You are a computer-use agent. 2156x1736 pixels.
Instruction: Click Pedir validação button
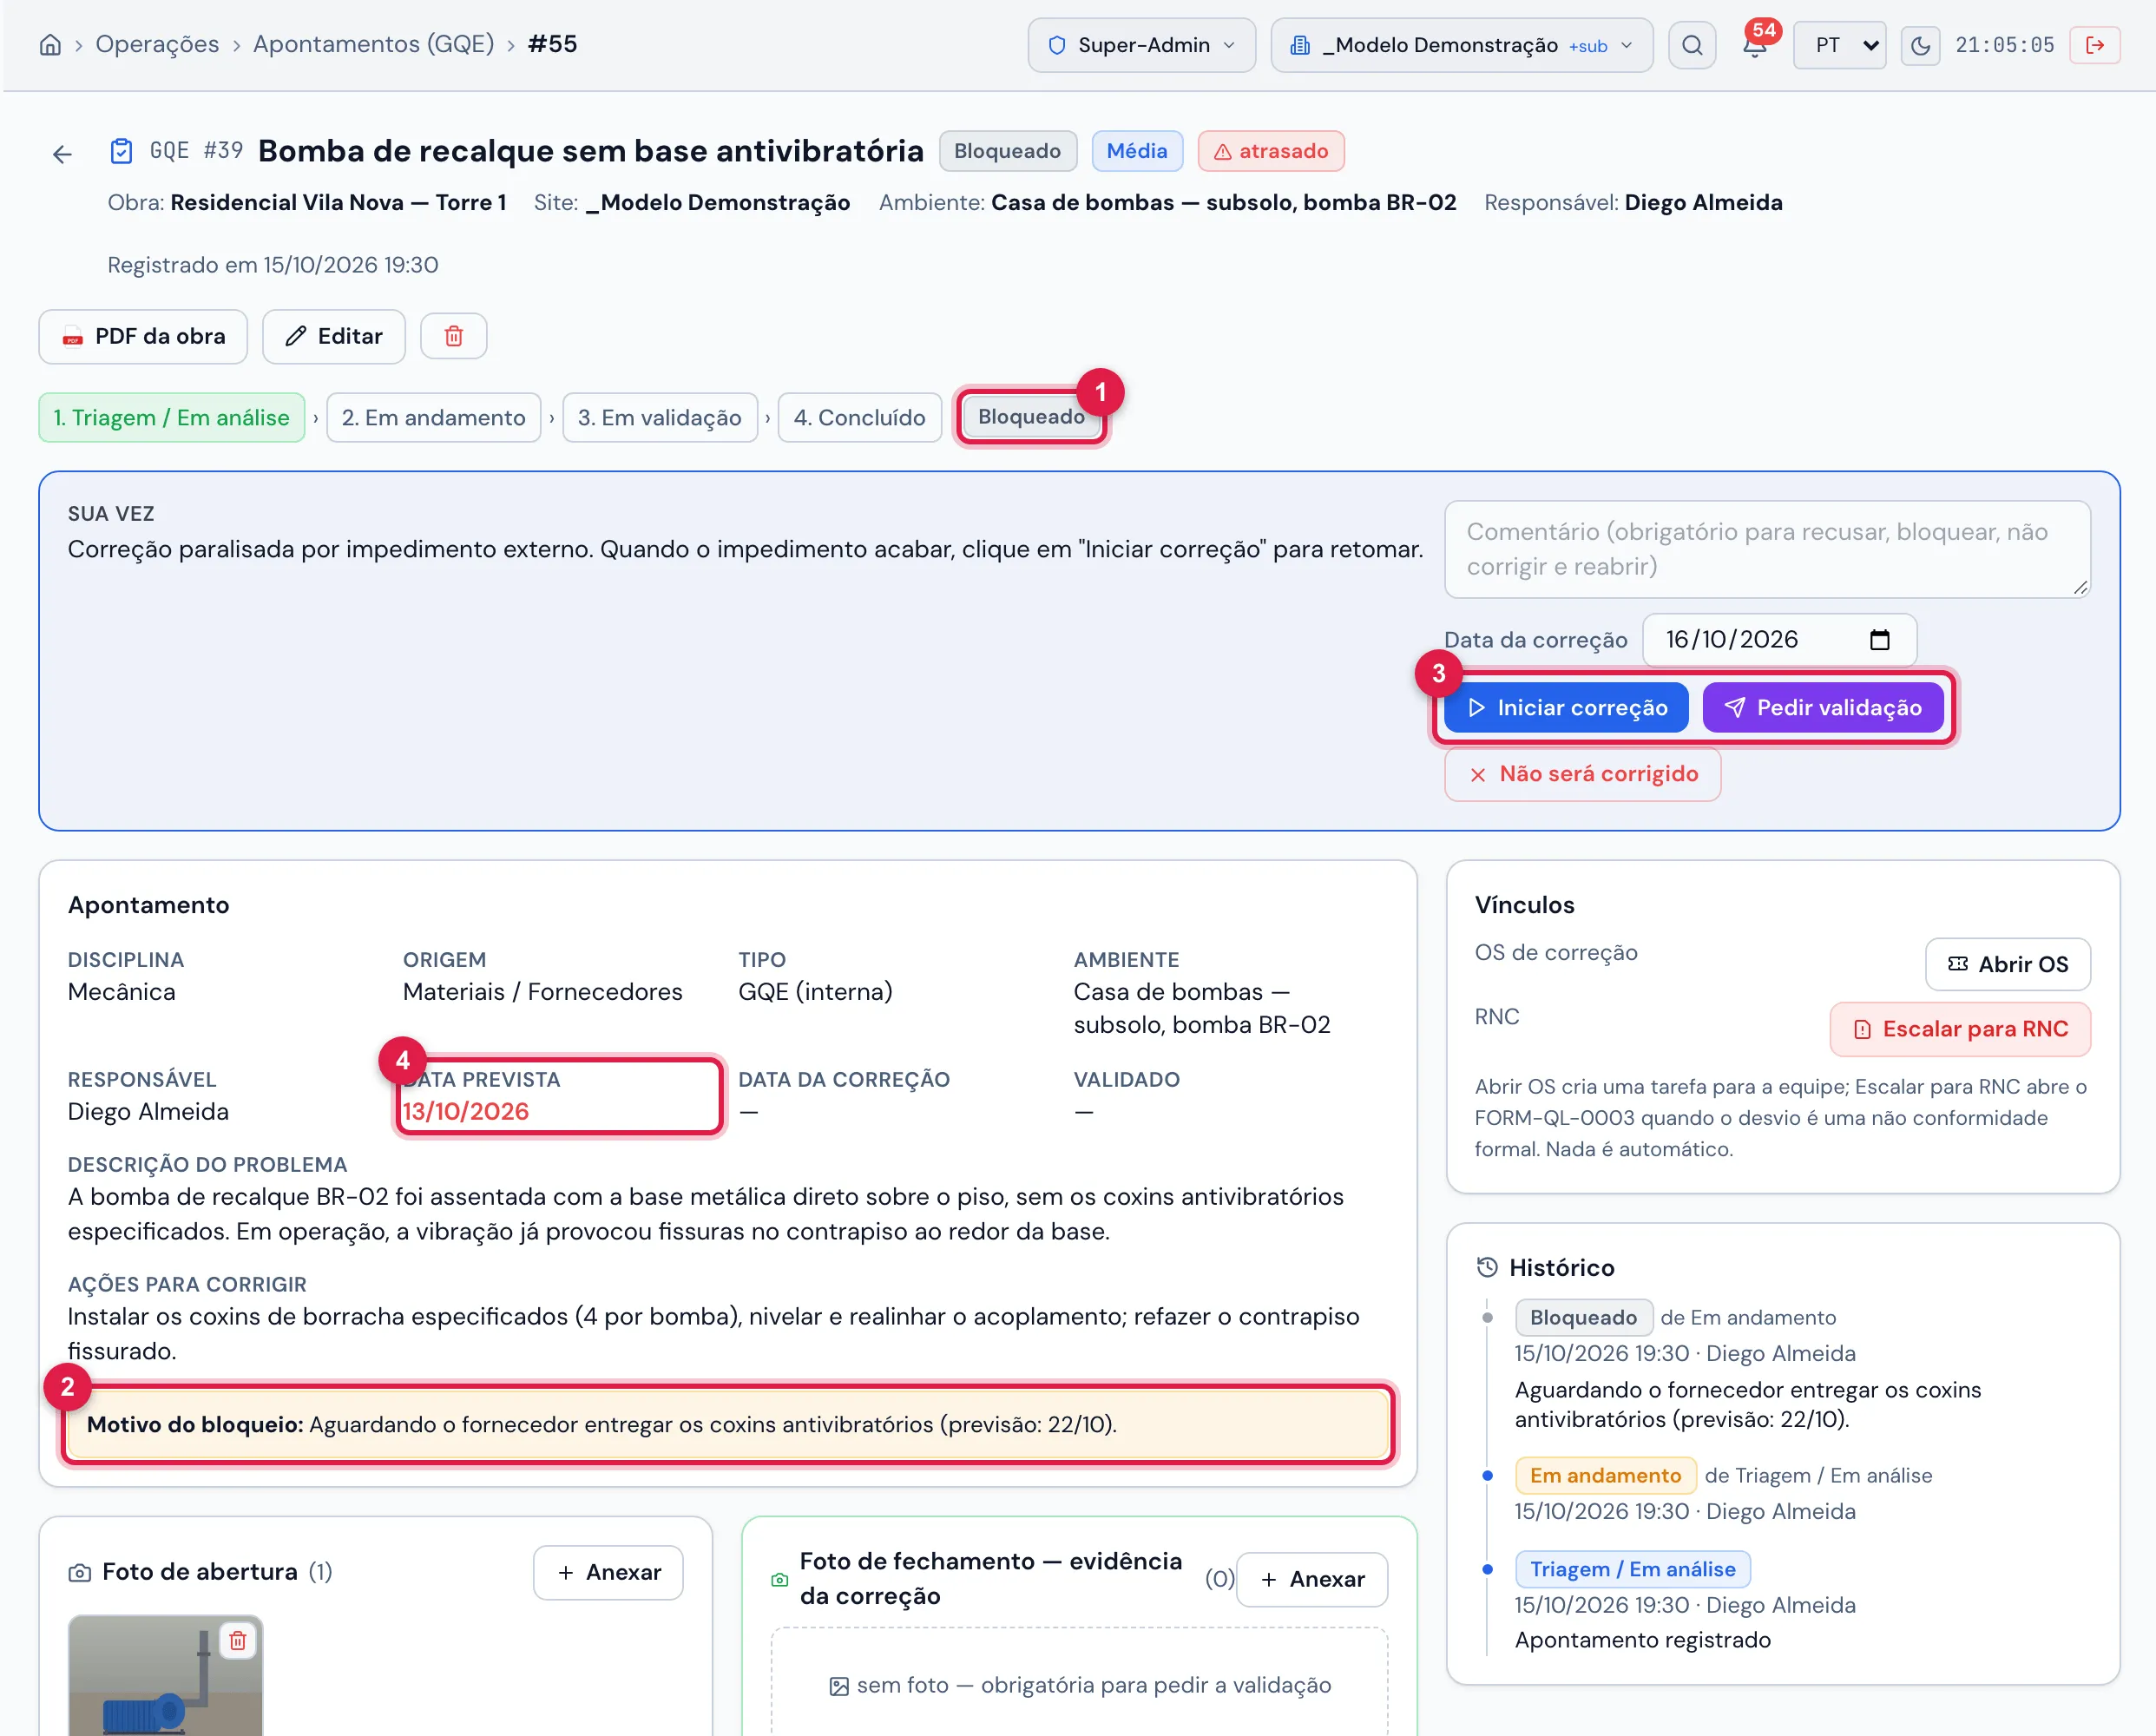point(1822,707)
